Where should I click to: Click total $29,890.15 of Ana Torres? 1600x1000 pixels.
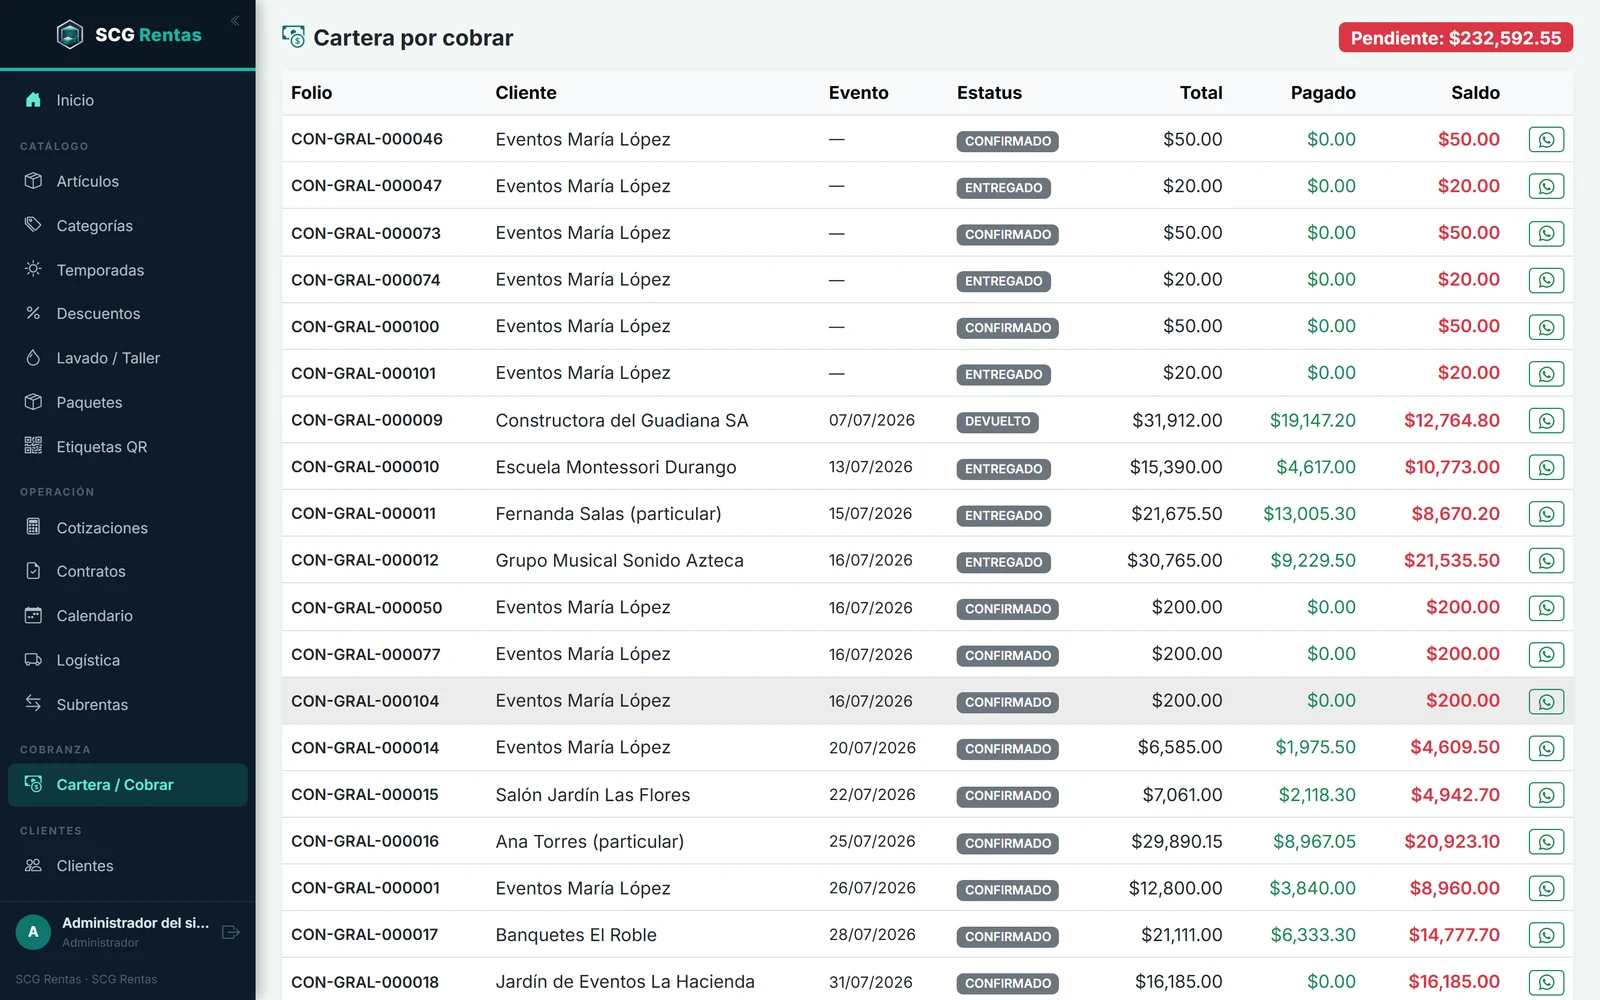pyautogui.click(x=1177, y=842)
